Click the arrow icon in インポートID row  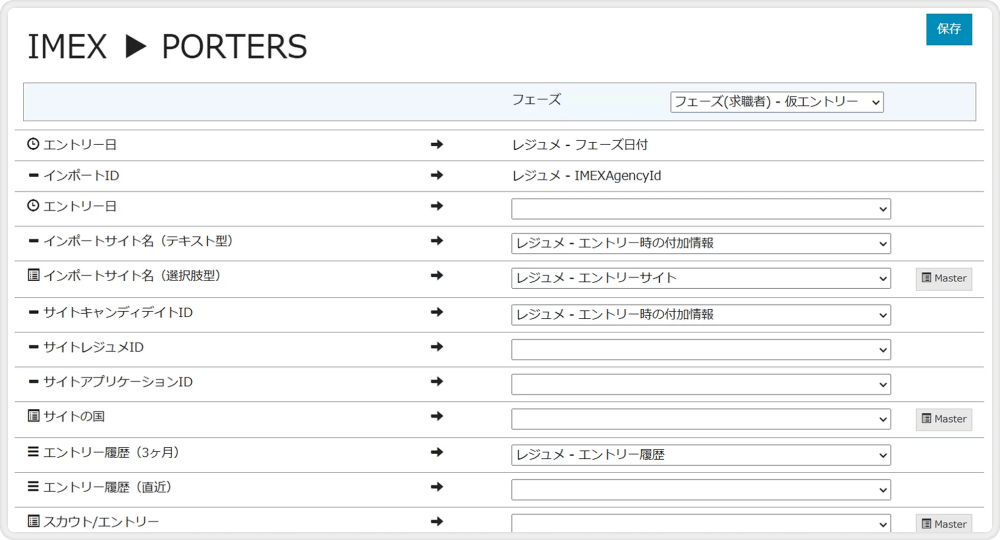(x=437, y=176)
